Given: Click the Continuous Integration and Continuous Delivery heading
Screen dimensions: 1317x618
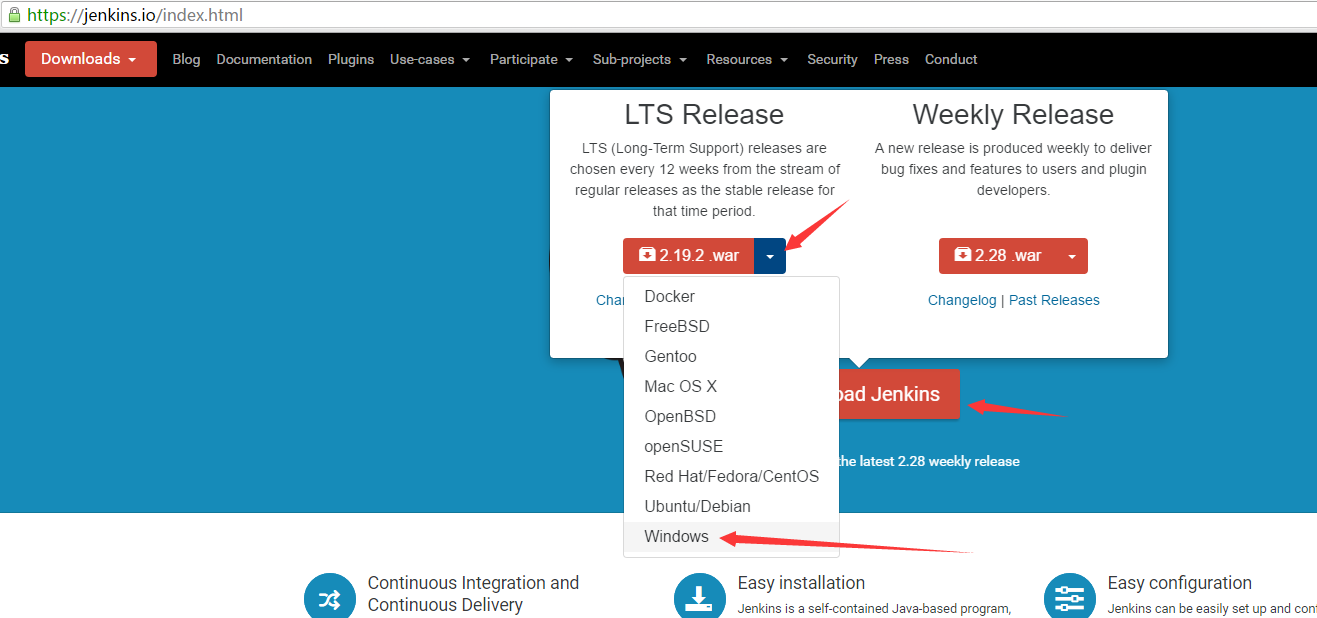Looking at the screenshot, I should [473, 594].
